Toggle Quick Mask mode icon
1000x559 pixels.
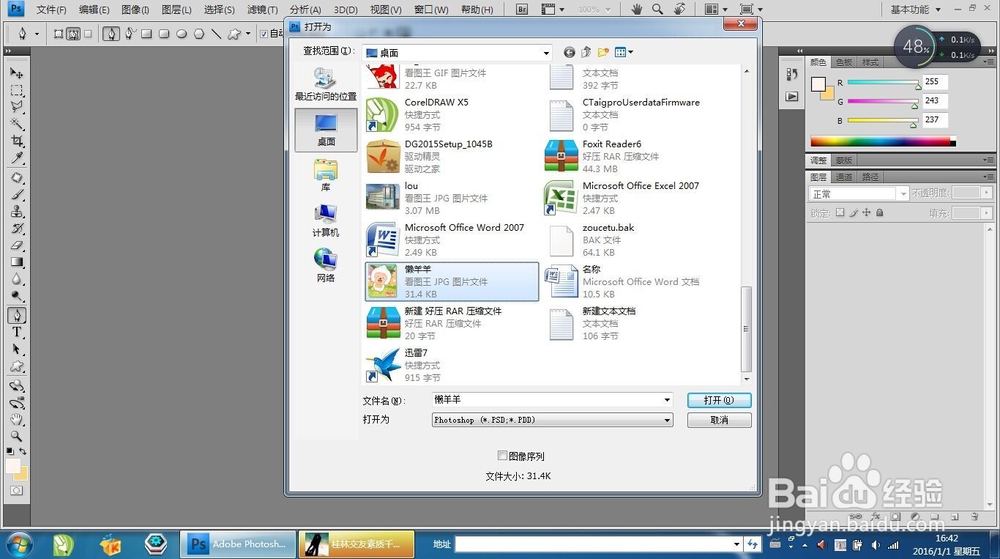(17, 491)
